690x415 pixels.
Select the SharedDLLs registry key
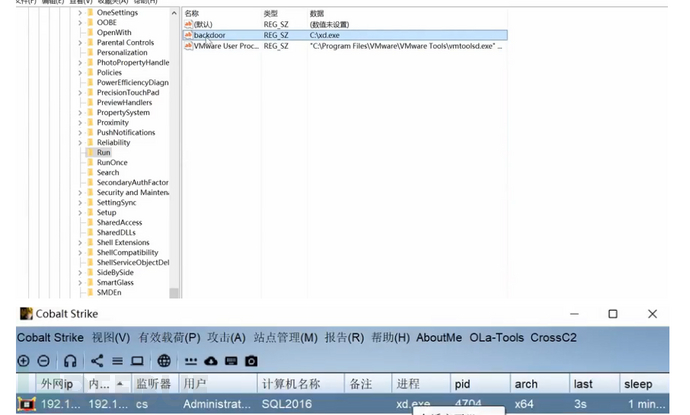[116, 232]
